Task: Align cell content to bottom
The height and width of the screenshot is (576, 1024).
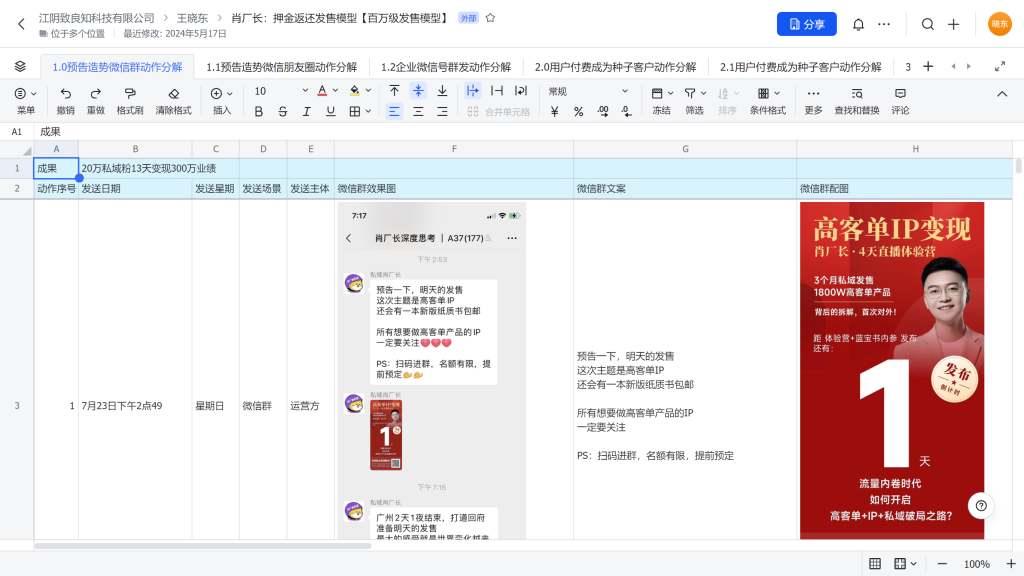Action: click(x=442, y=91)
